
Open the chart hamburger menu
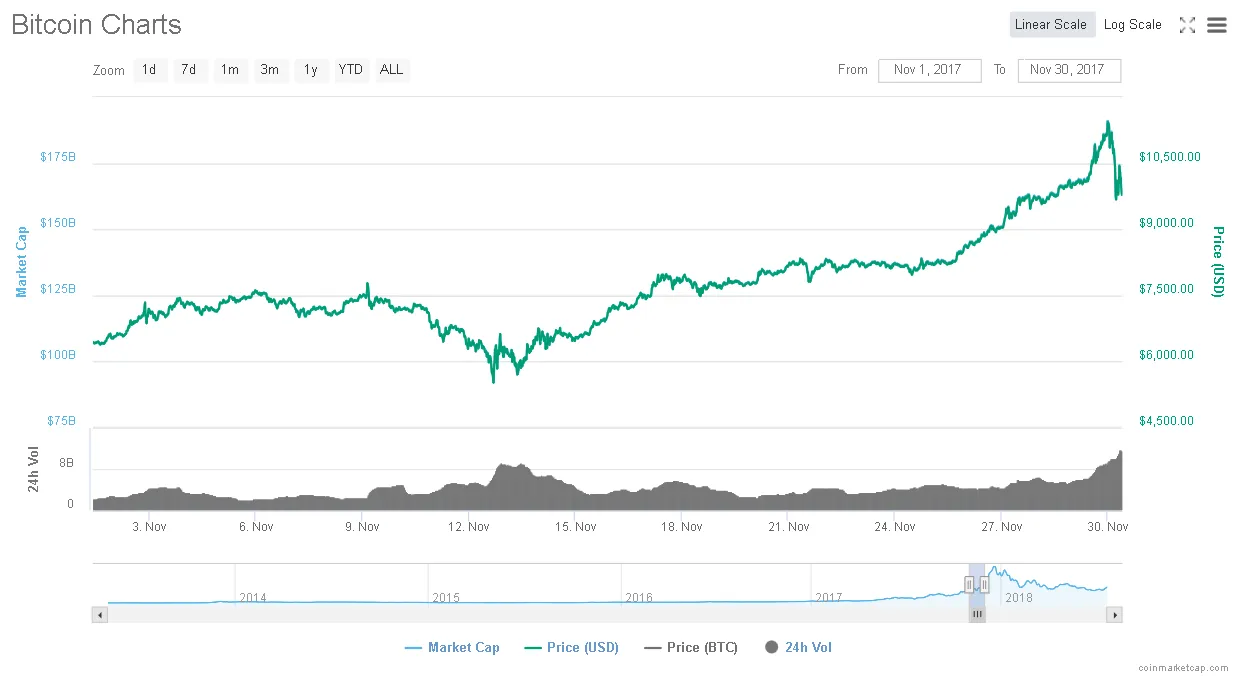(x=1217, y=25)
